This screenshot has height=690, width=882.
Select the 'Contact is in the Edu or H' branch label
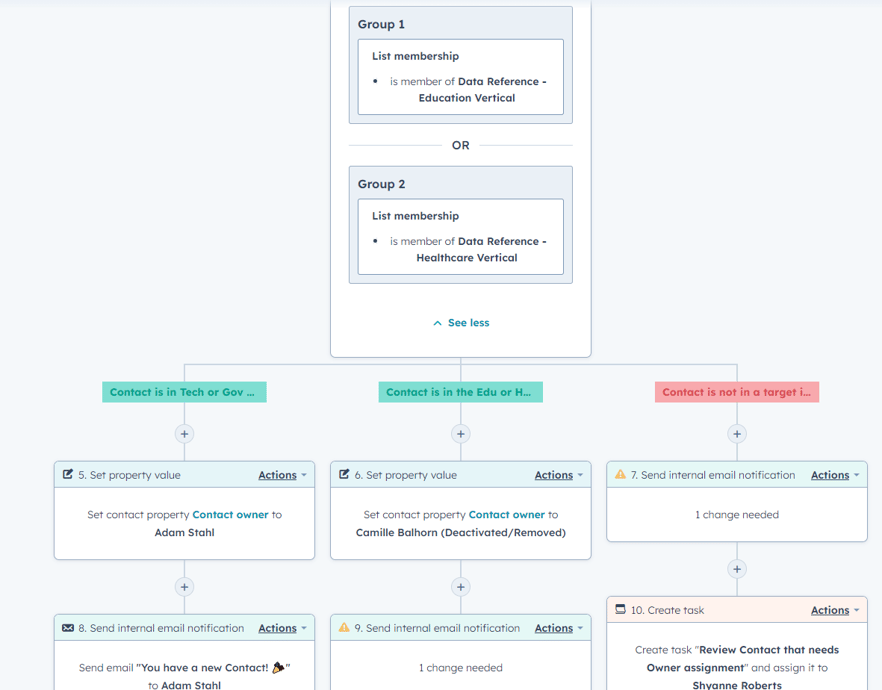pos(460,392)
